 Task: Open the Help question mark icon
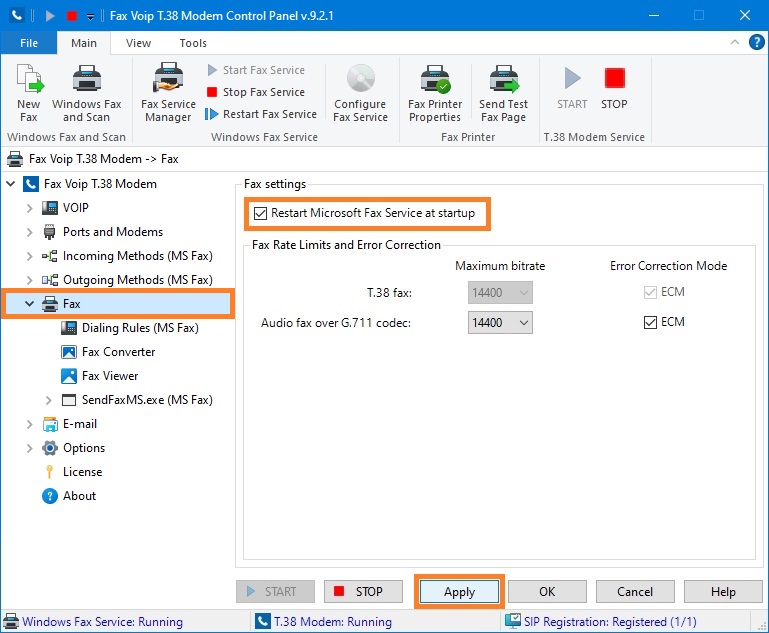point(756,42)
